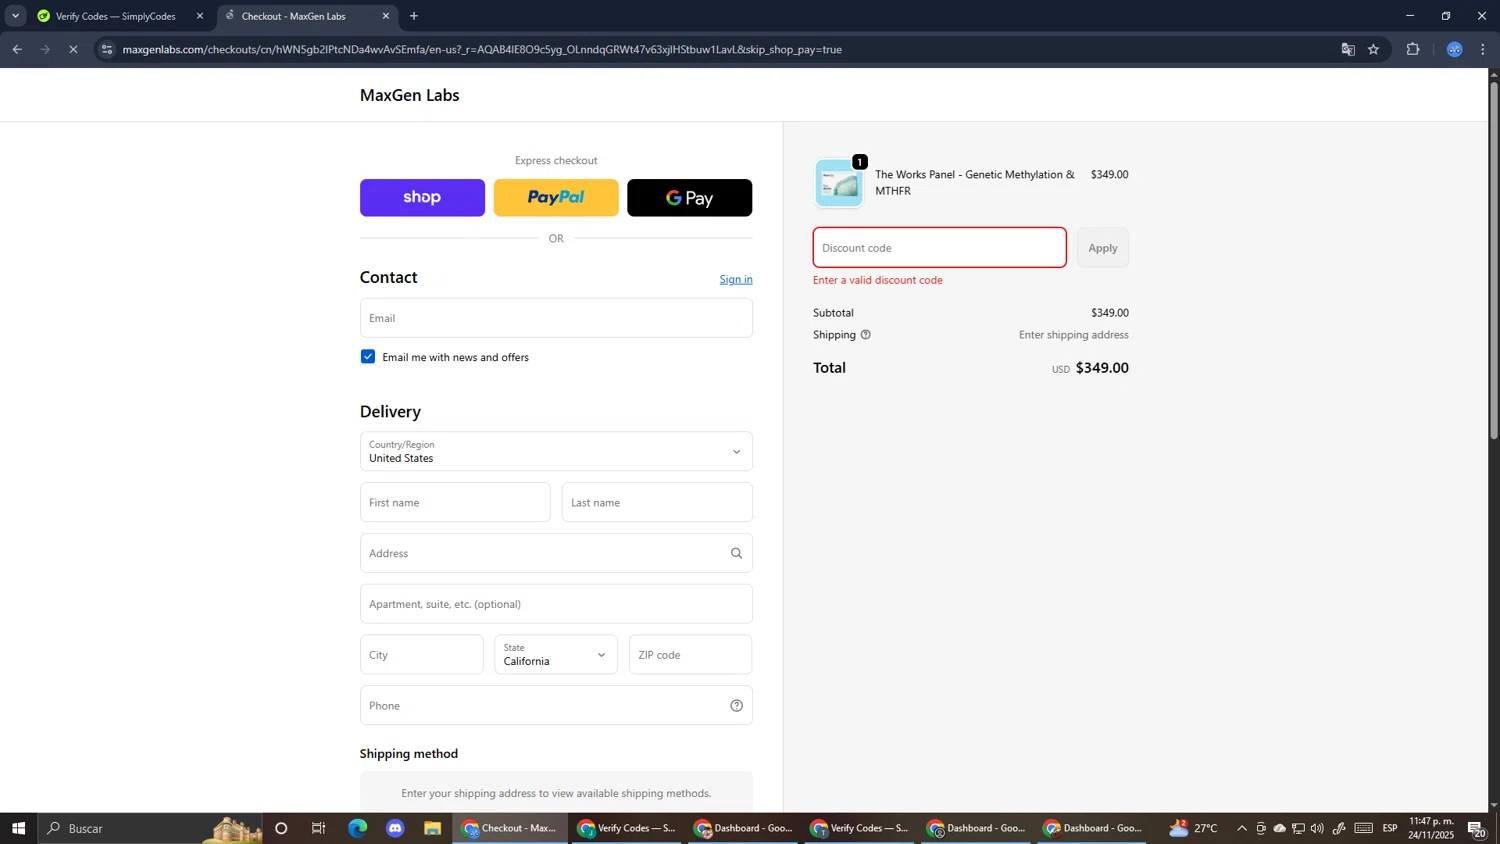View The Works Panel product thumbnail
The height and width of the screenshot is (844, 1500).
click(839, 183)
